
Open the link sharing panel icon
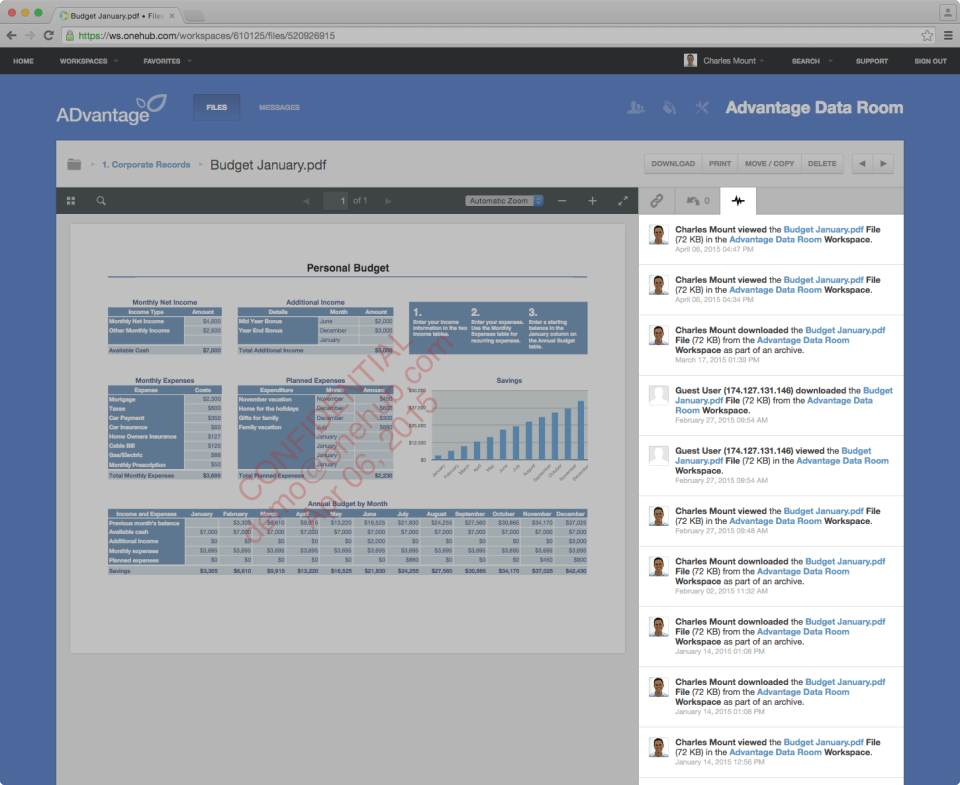(657, 200)
